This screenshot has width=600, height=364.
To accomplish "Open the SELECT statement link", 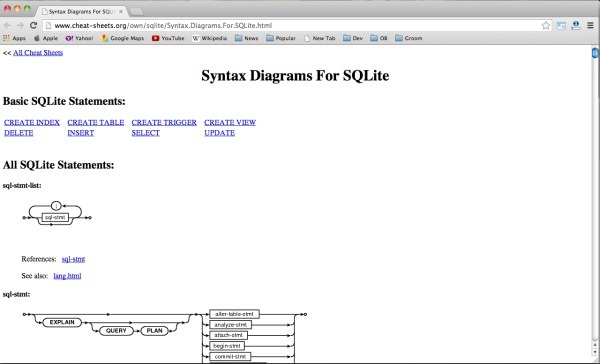I will tap(145, 133).
